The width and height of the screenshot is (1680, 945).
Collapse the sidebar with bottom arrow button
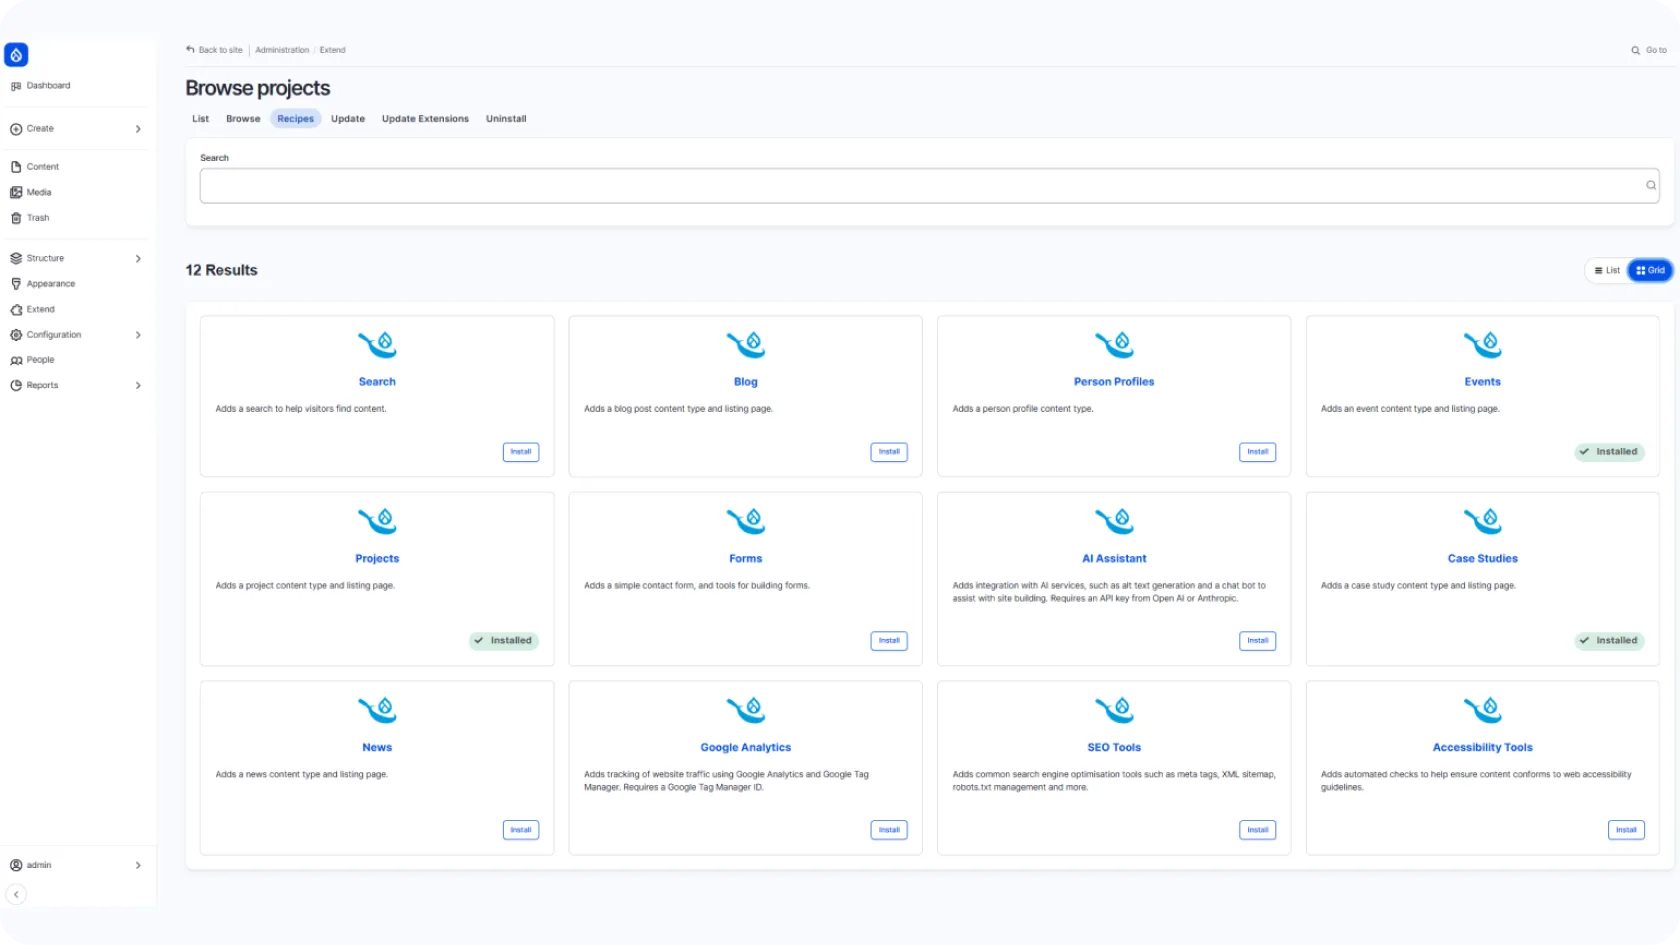pos(16,894)
